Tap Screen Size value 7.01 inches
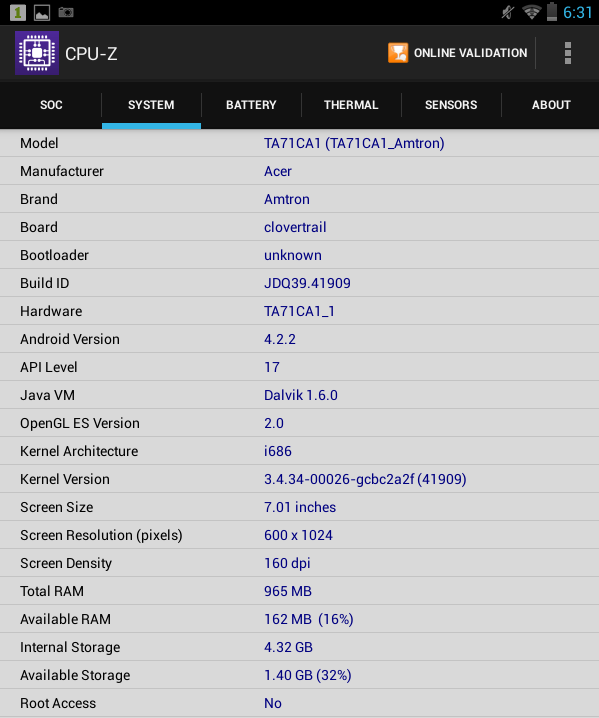The image size is (599, 718). (300, 507)
